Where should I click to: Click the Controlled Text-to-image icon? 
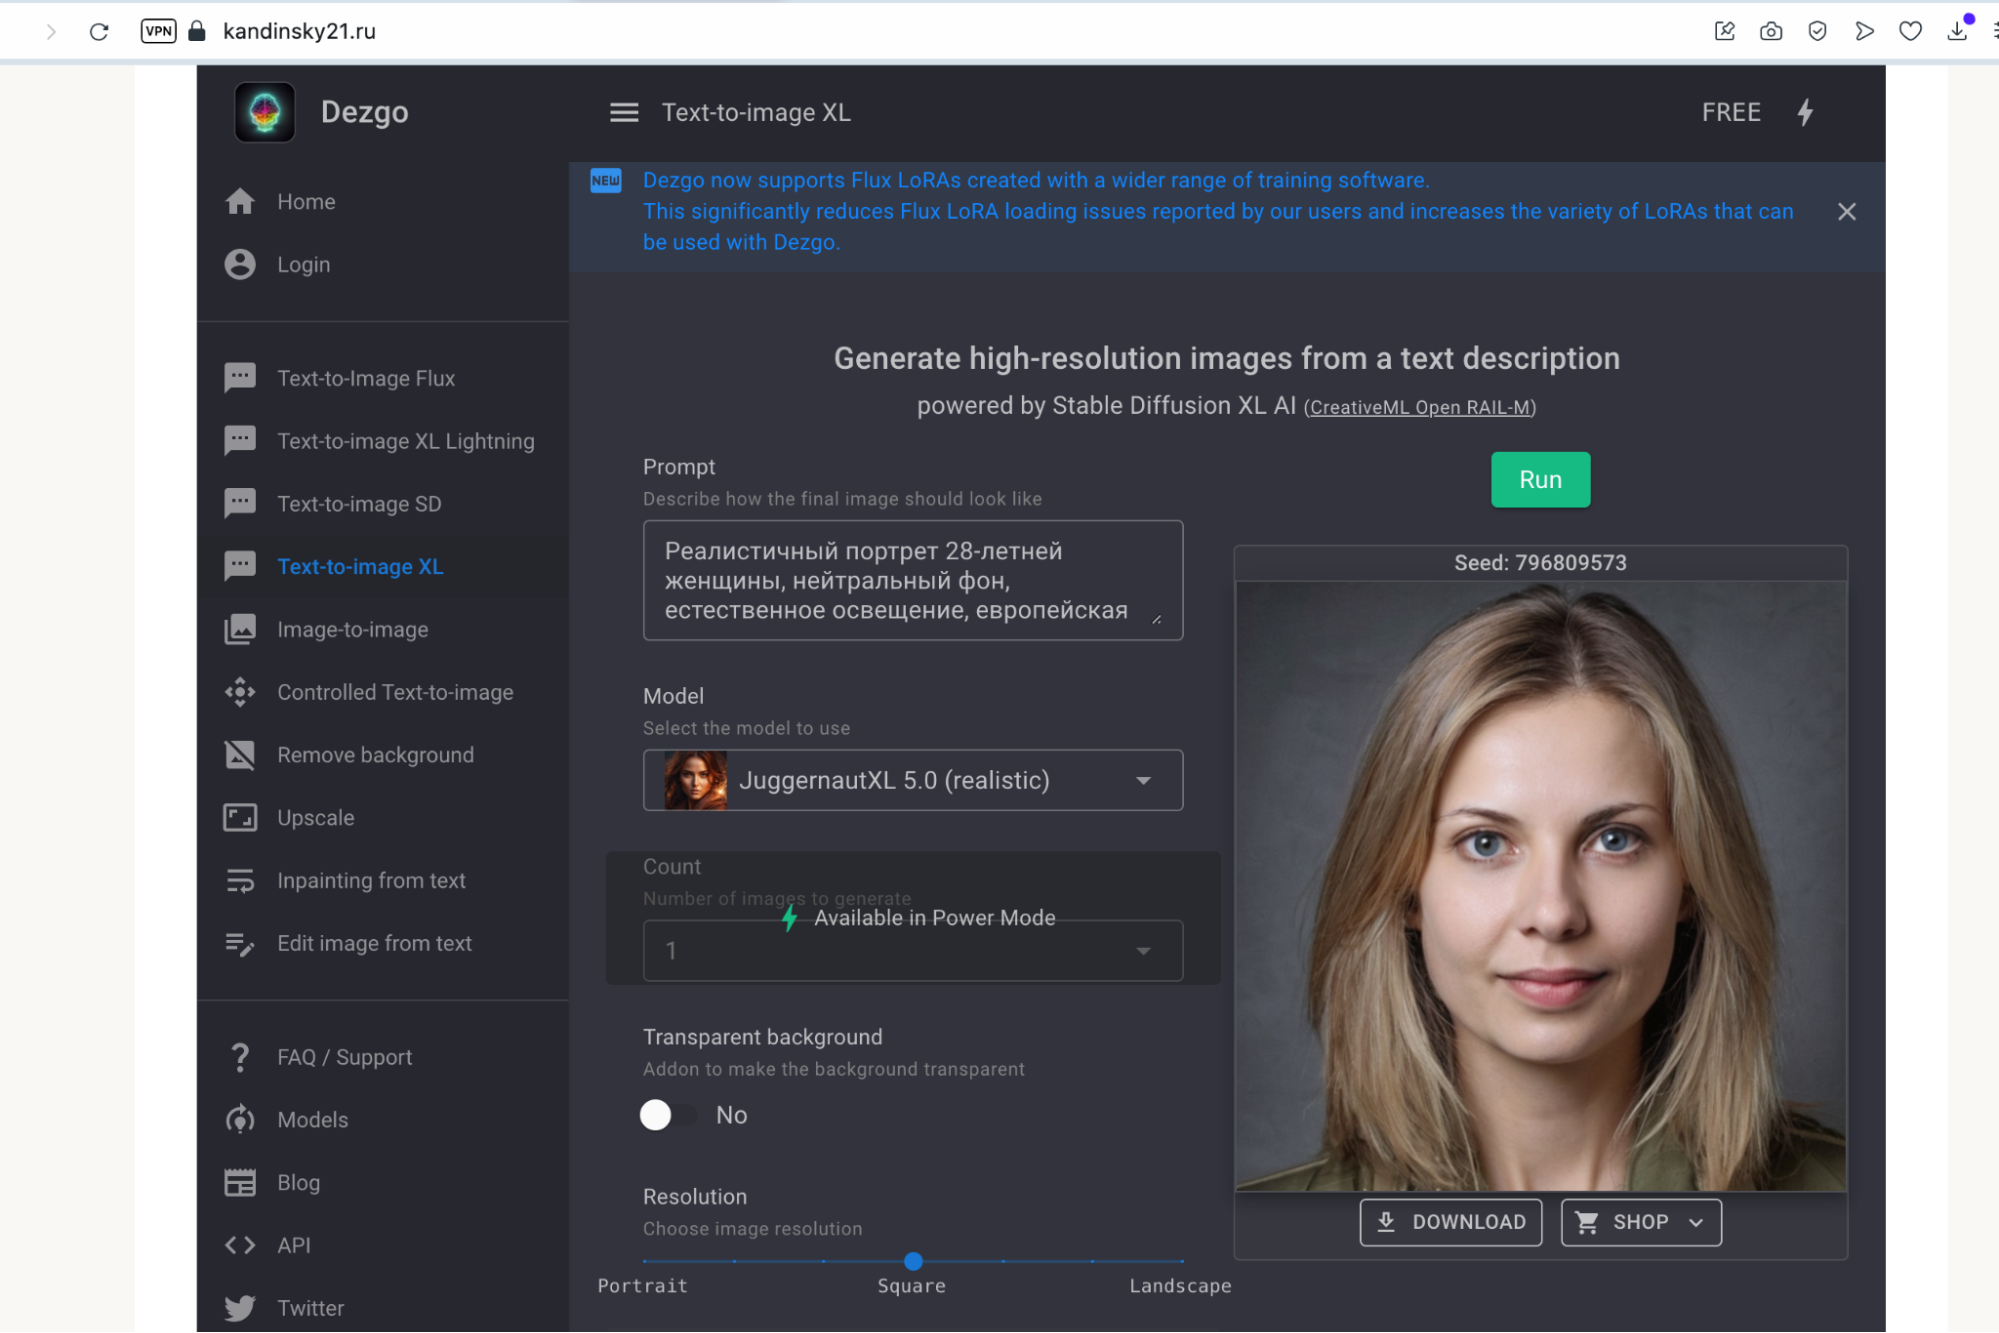tap(240, 692)
